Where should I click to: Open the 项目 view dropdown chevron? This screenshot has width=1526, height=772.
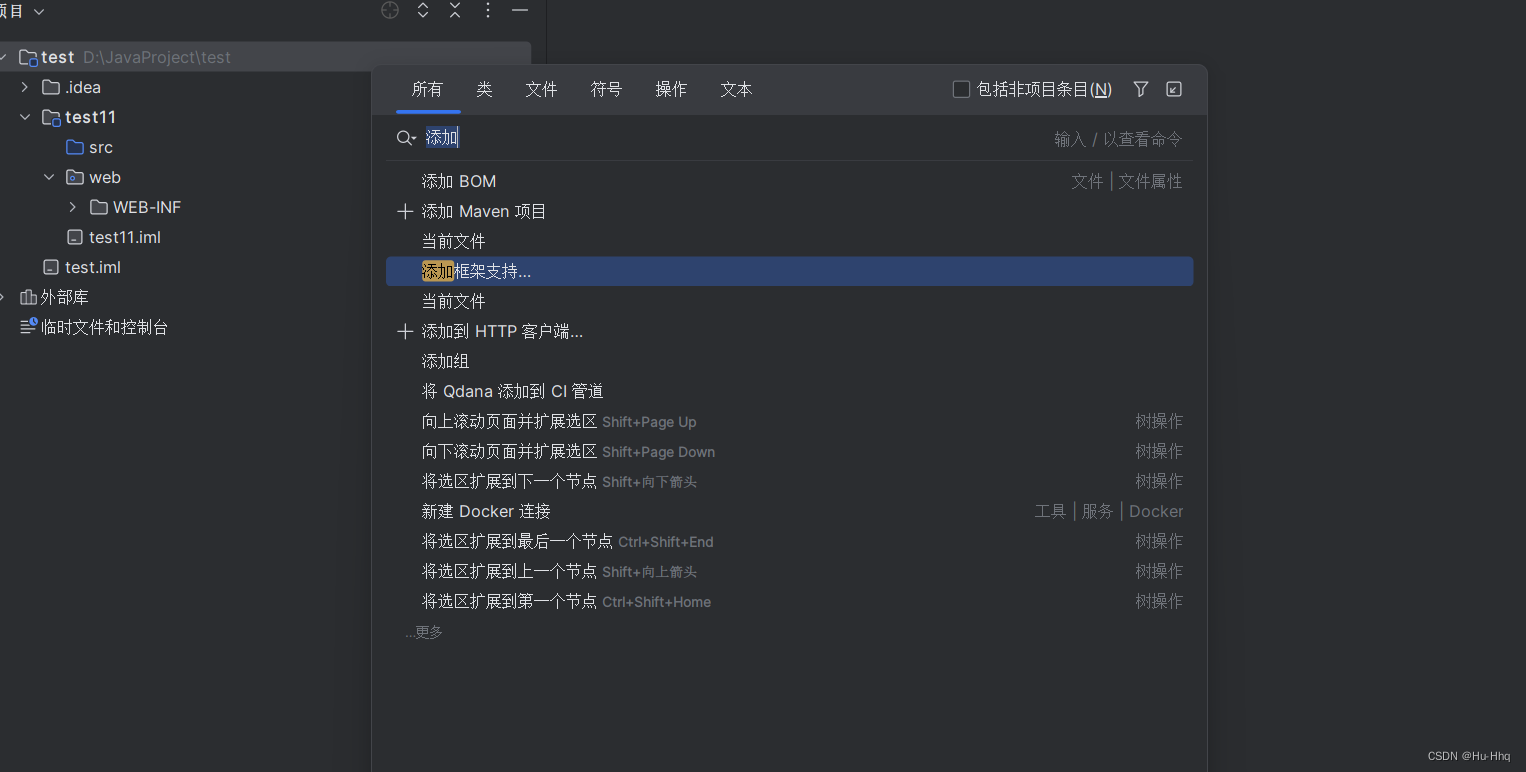[38, 11]
